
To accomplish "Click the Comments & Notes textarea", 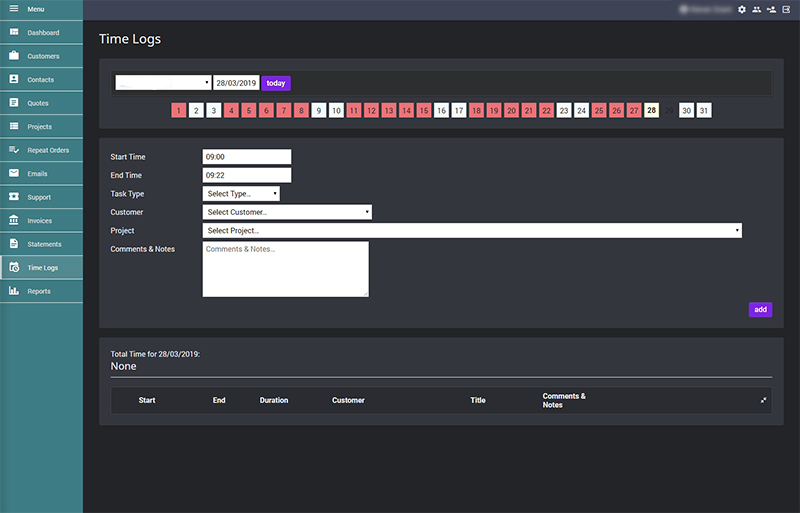I will 286,269.
